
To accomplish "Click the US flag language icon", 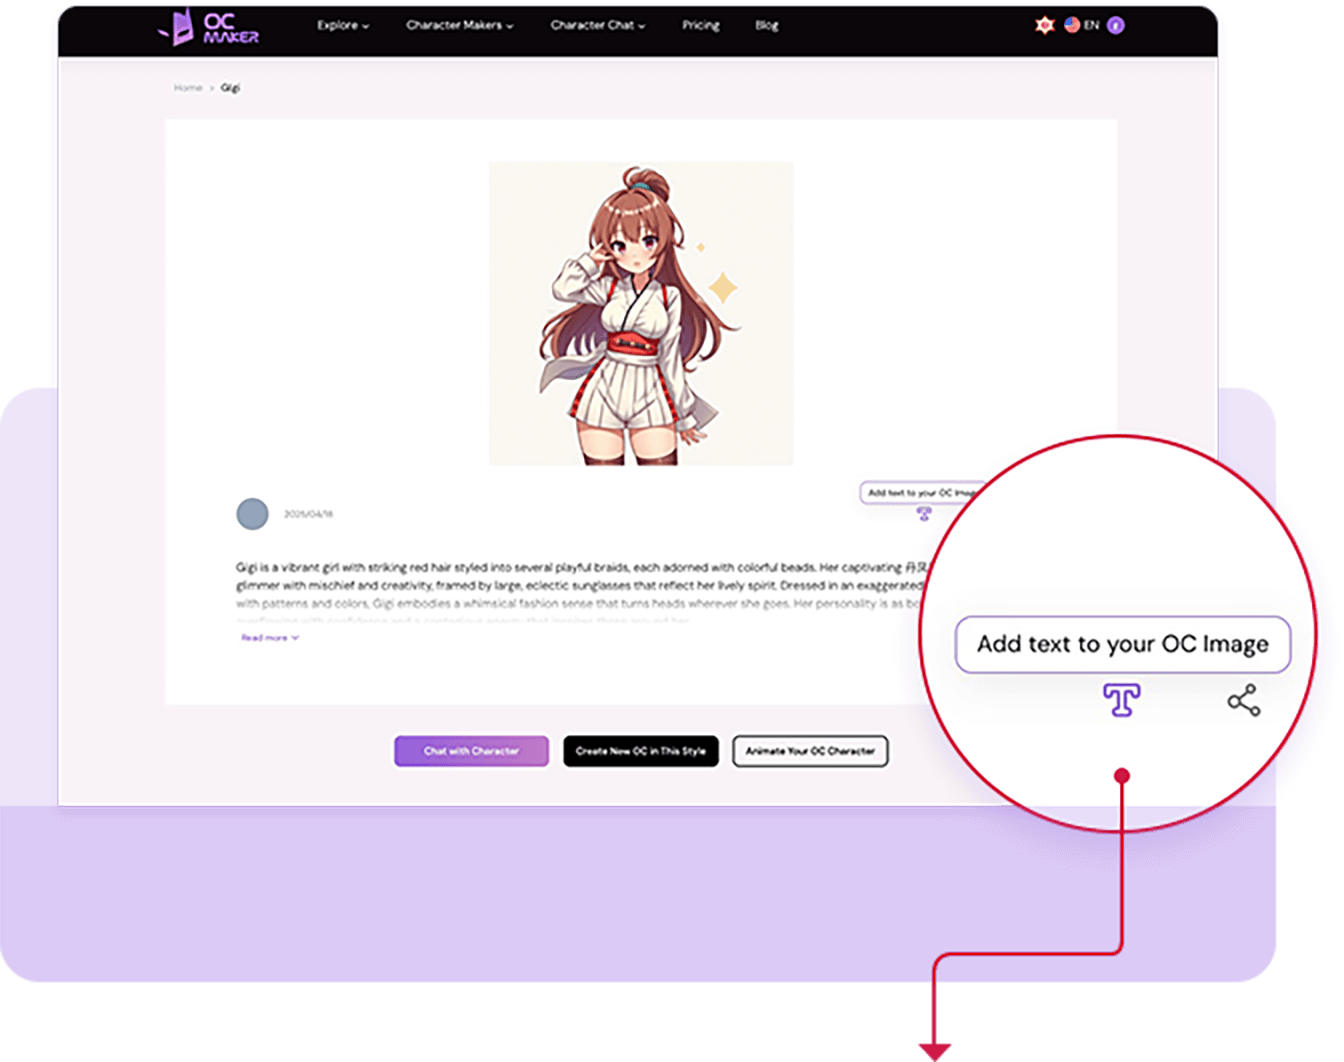I will (x=1071, y=25).
